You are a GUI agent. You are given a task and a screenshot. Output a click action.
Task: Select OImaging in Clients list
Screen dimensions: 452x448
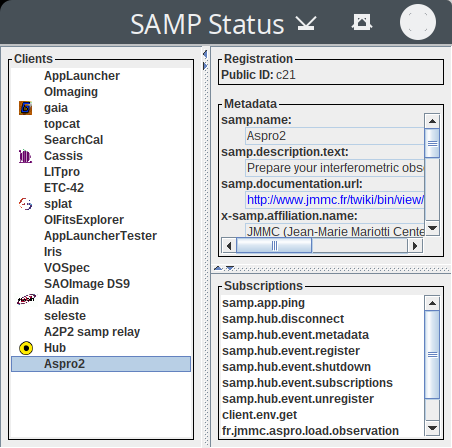tap(101, 92)
